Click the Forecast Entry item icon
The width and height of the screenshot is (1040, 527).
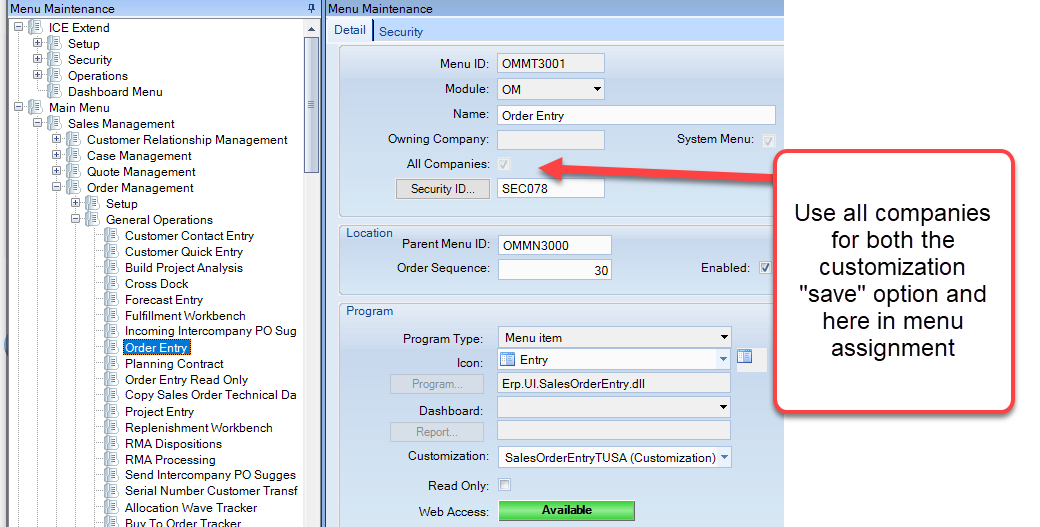[x=112, y=300]
